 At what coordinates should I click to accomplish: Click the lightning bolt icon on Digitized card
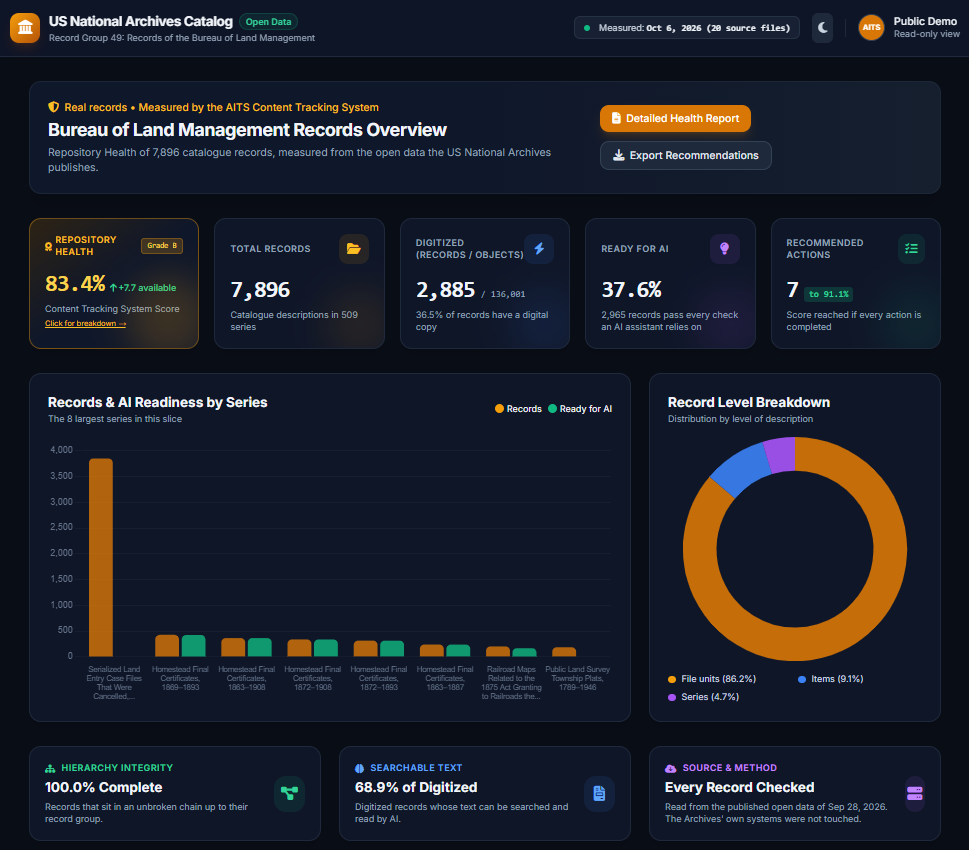tap(539, 249)
